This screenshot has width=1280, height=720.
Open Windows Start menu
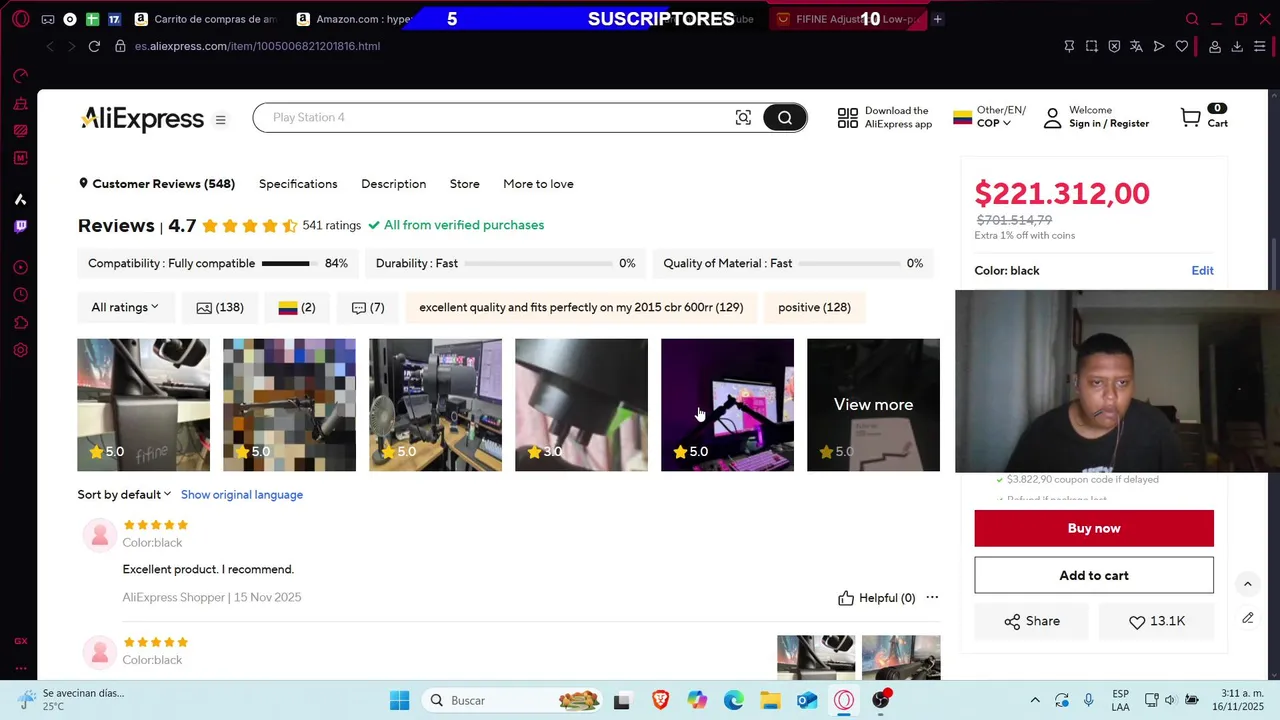tap(399, 700)
